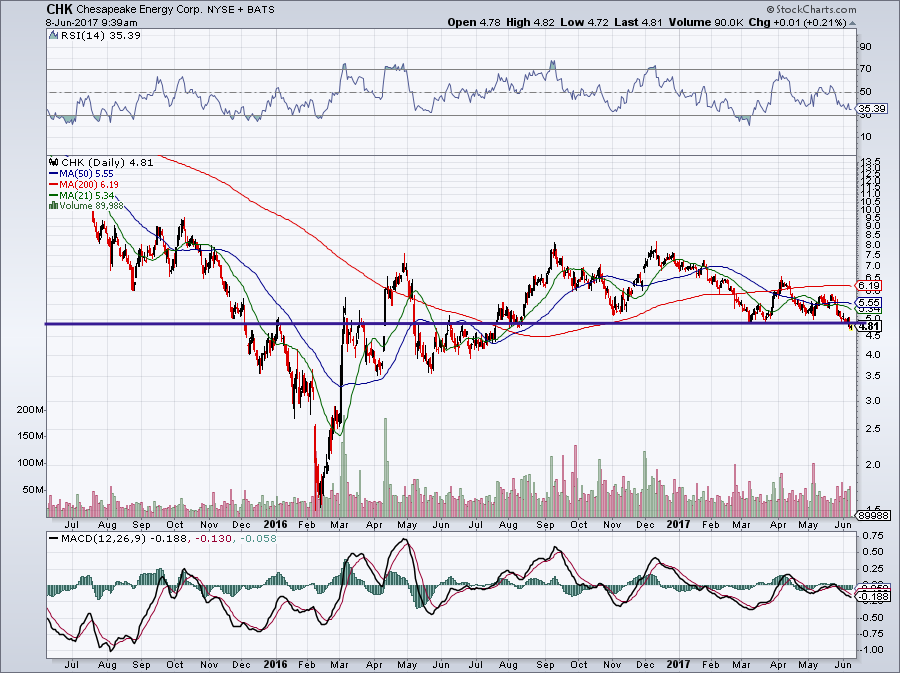Click the High 4.82 quote in the header
Screen dimensions: 900x673
(x=530, y=23)
